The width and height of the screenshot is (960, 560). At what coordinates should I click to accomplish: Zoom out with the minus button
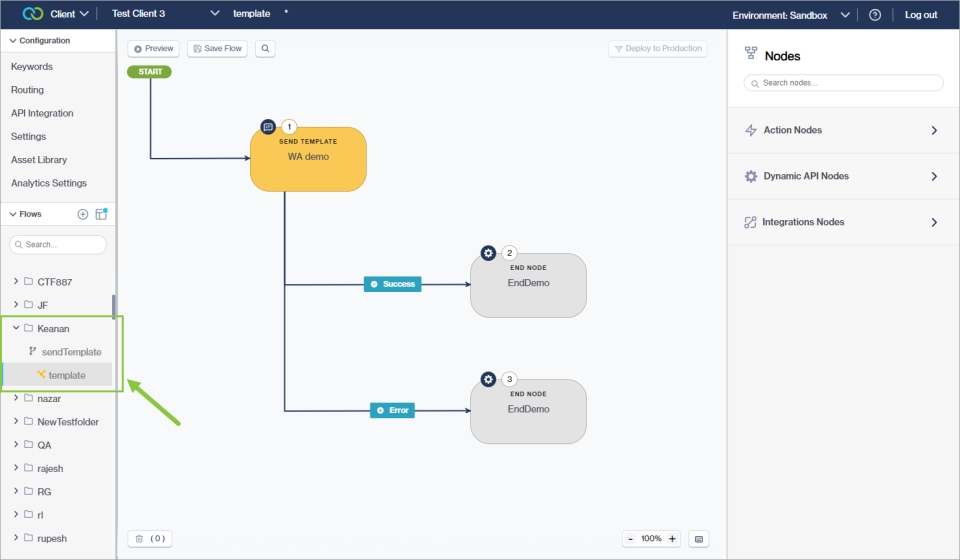point(630,539)
